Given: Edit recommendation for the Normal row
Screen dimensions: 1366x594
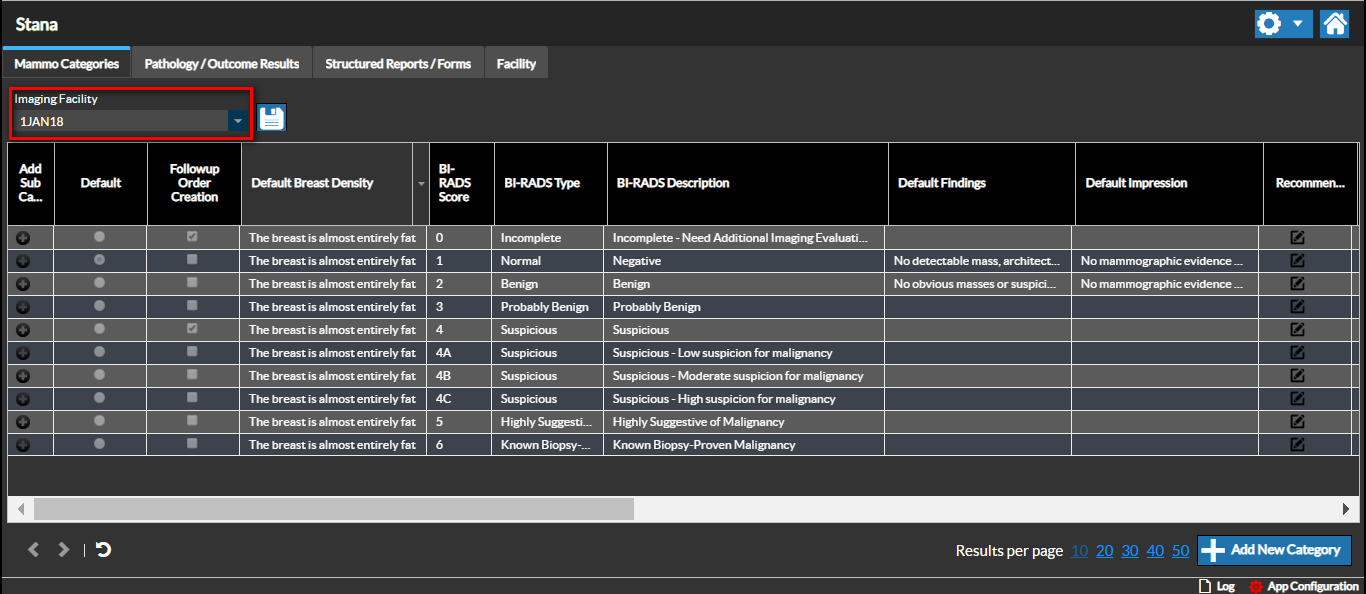Looking at the screenshot, I should pos(1297,260).
